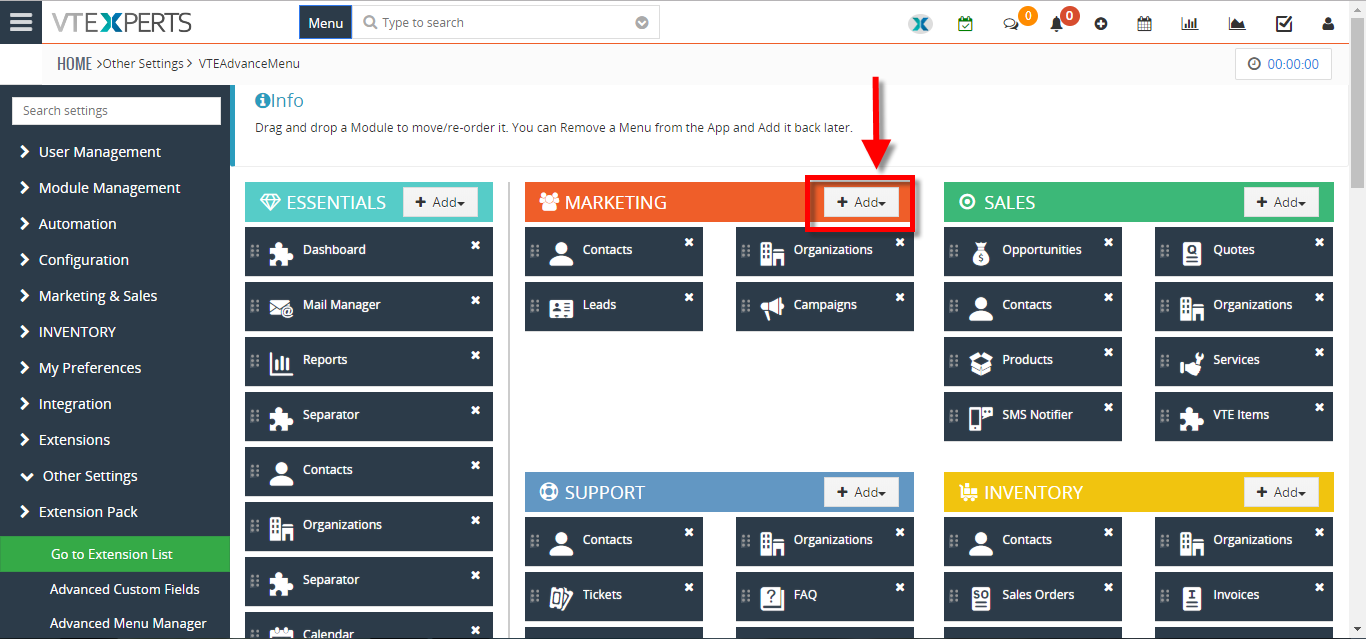Click the SMS Notifier phone icon

coord(980,416)
